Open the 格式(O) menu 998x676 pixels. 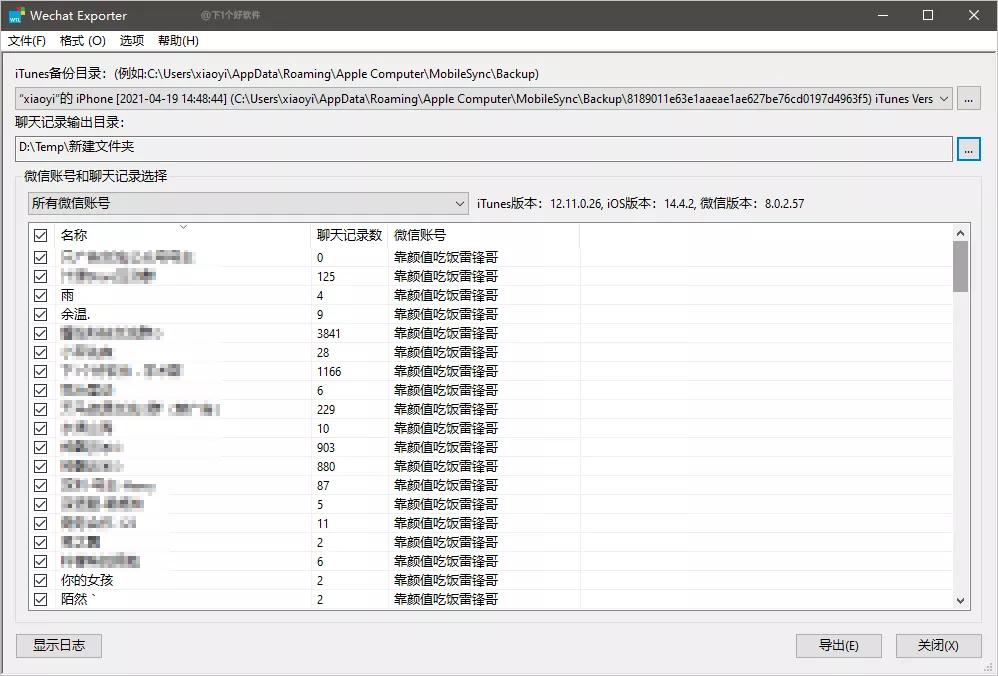(x=82, y=41)
